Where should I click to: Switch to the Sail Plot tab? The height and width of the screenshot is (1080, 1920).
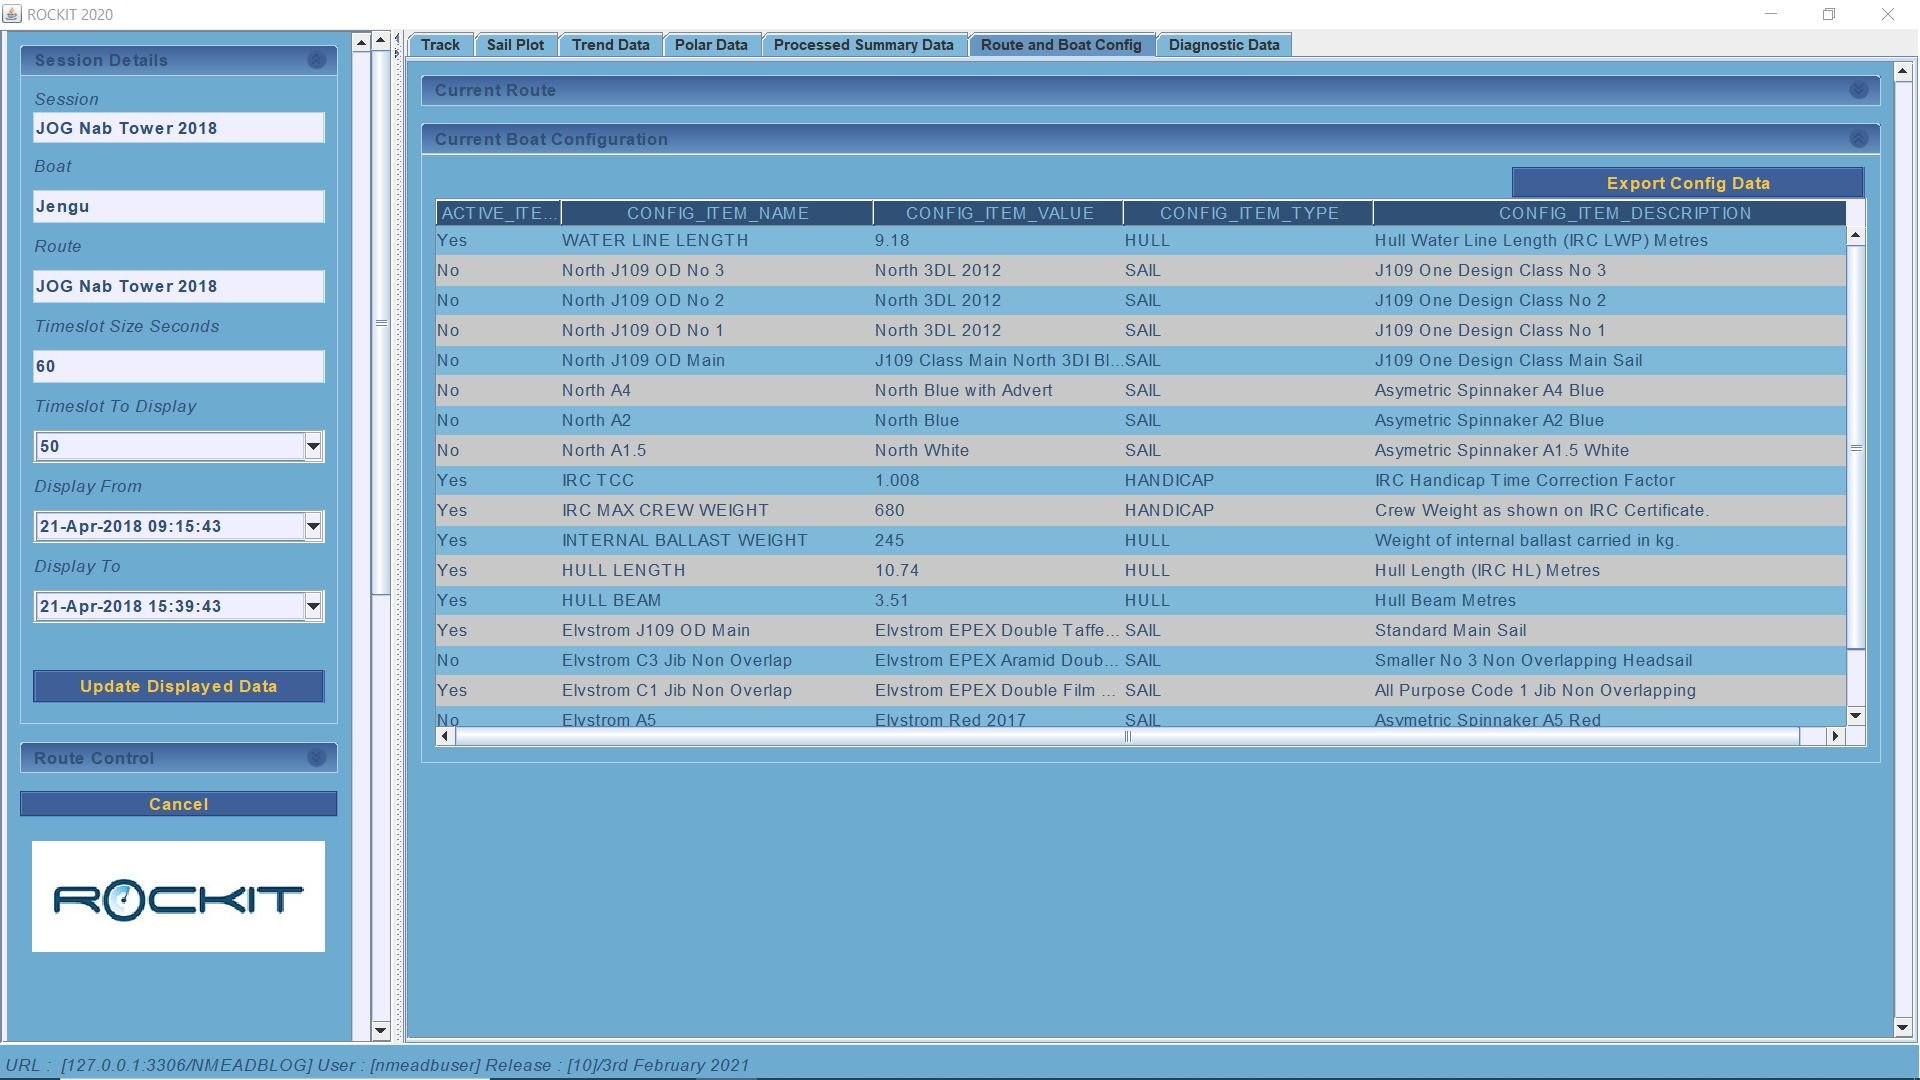515,45
